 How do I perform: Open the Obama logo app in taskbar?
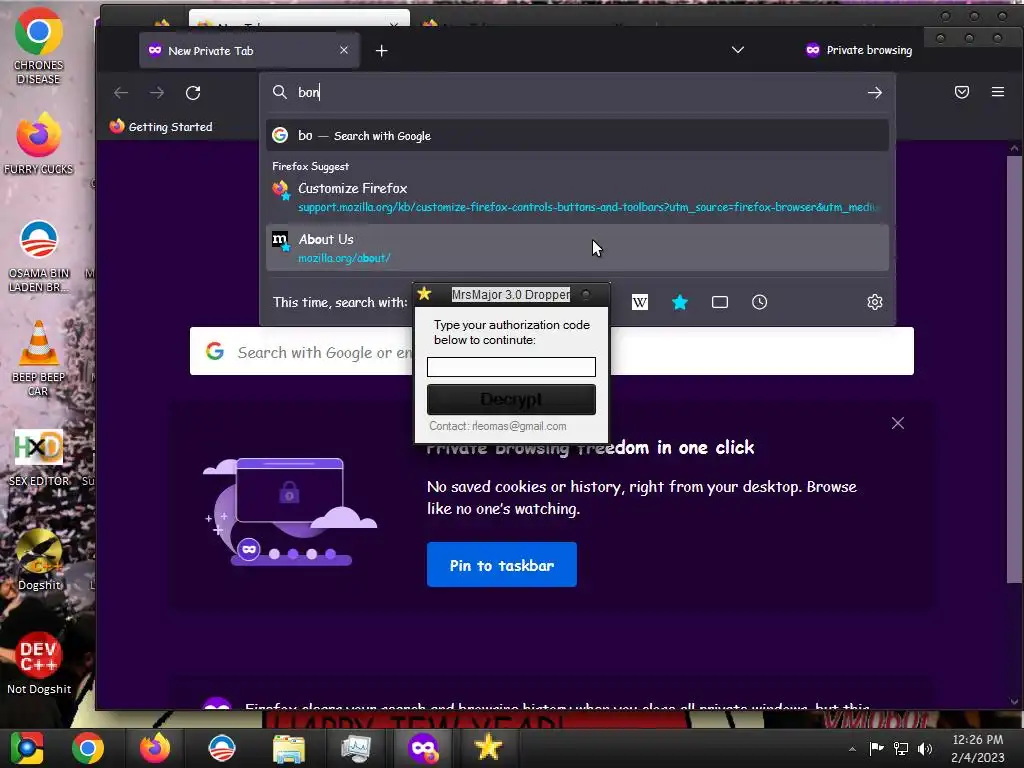pos(221,748)
